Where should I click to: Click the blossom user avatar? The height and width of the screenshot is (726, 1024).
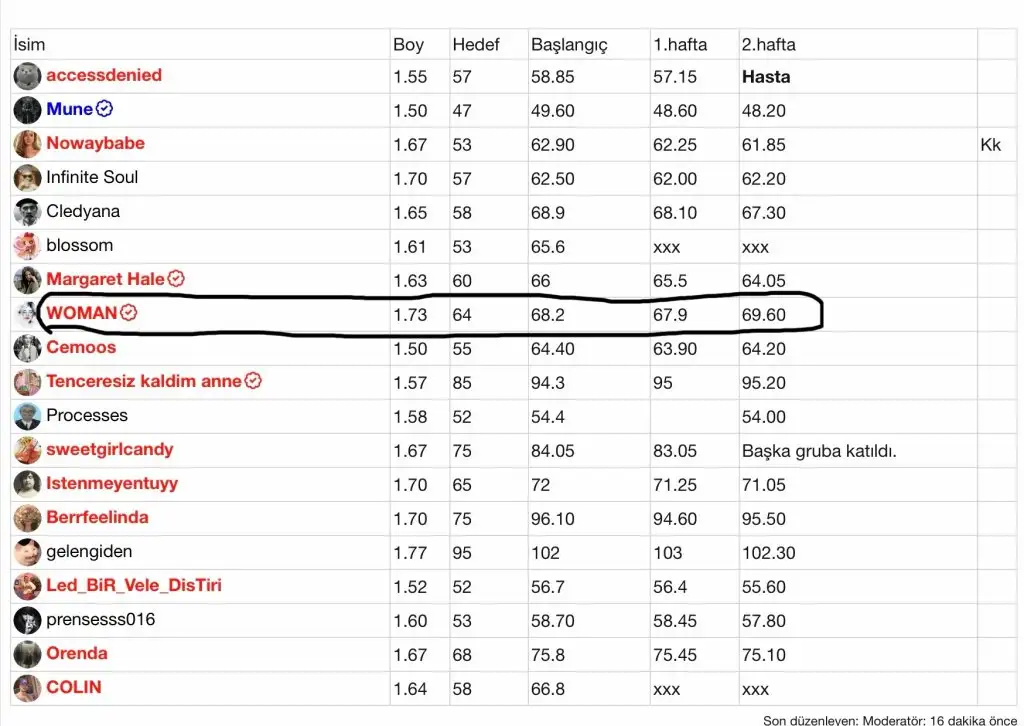click(27, 246)
